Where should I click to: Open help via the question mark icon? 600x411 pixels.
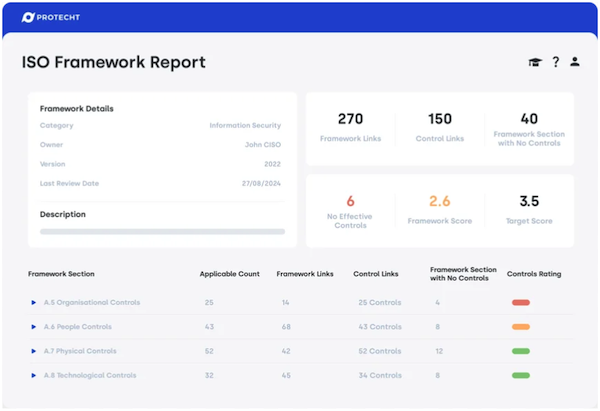tap(555, 62)
